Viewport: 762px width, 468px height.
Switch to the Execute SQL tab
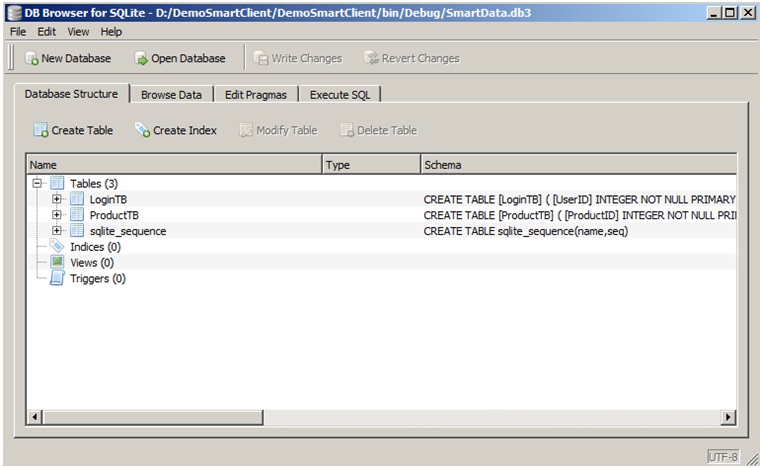tap(340, 95)
